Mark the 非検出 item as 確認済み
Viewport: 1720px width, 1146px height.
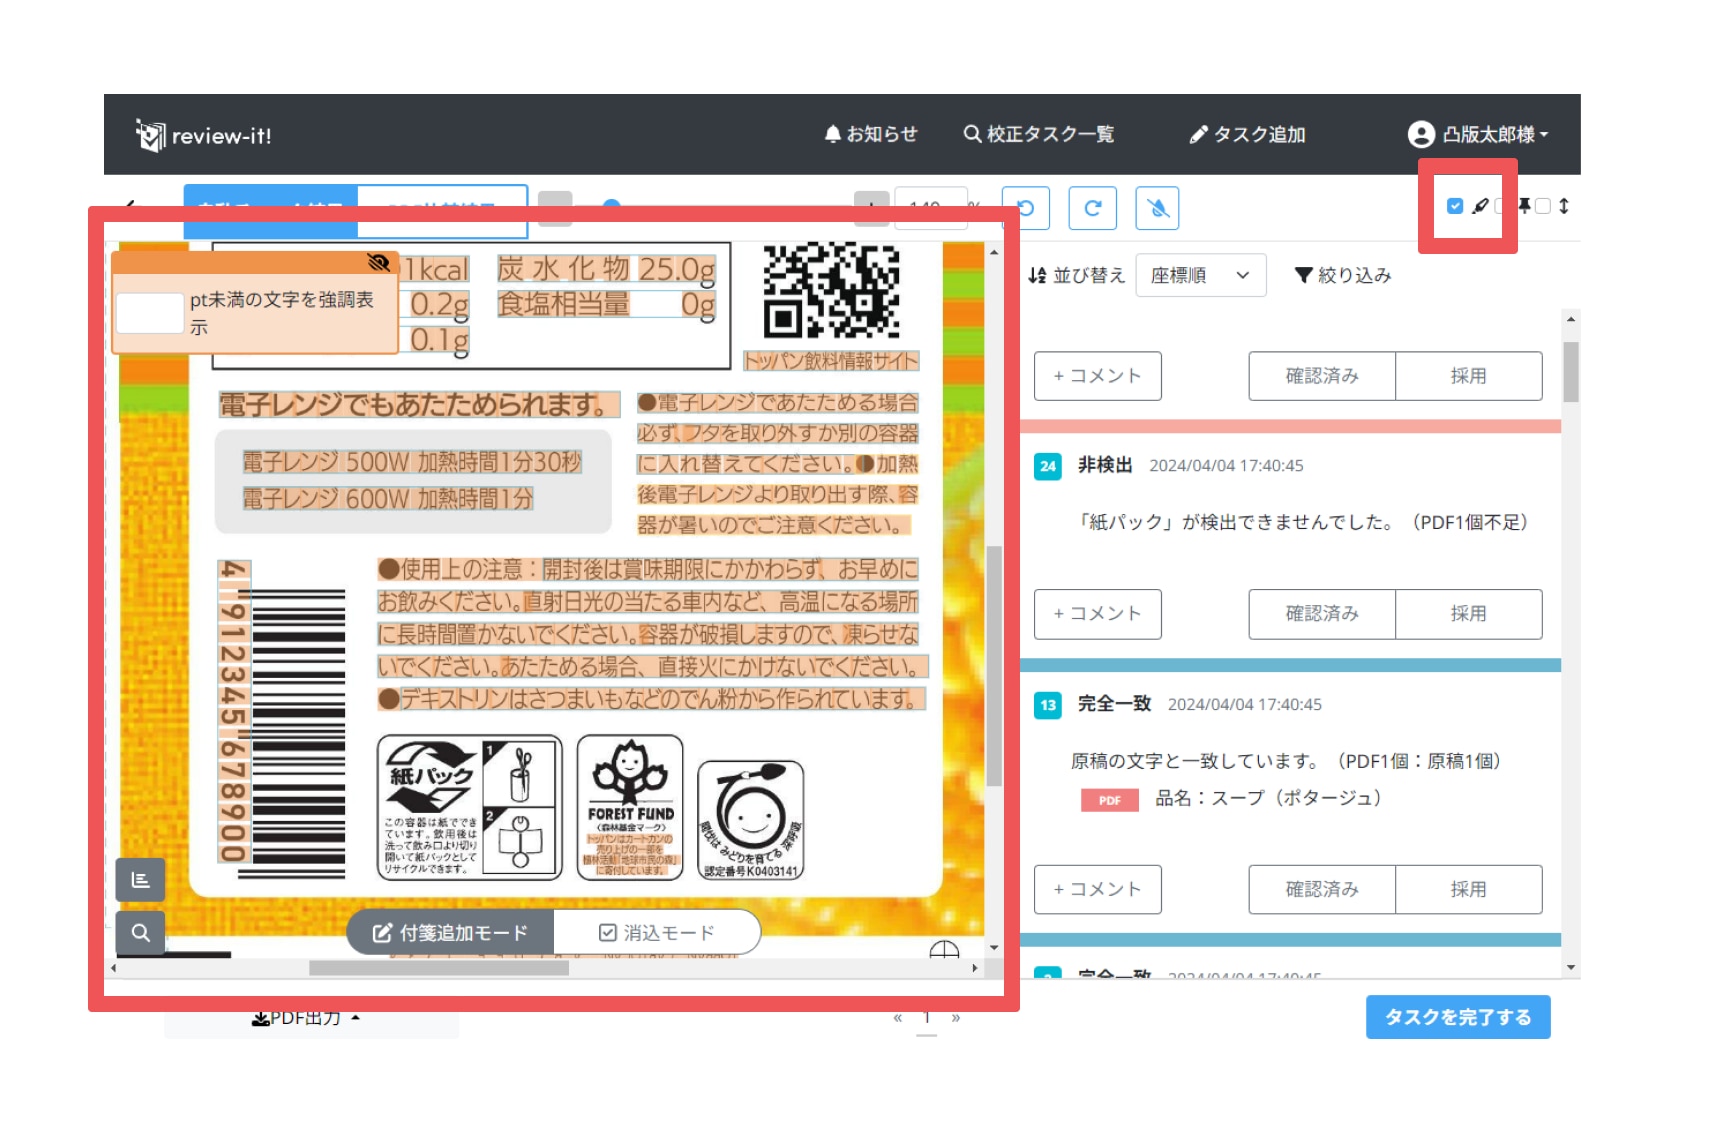pos(1322,614)
